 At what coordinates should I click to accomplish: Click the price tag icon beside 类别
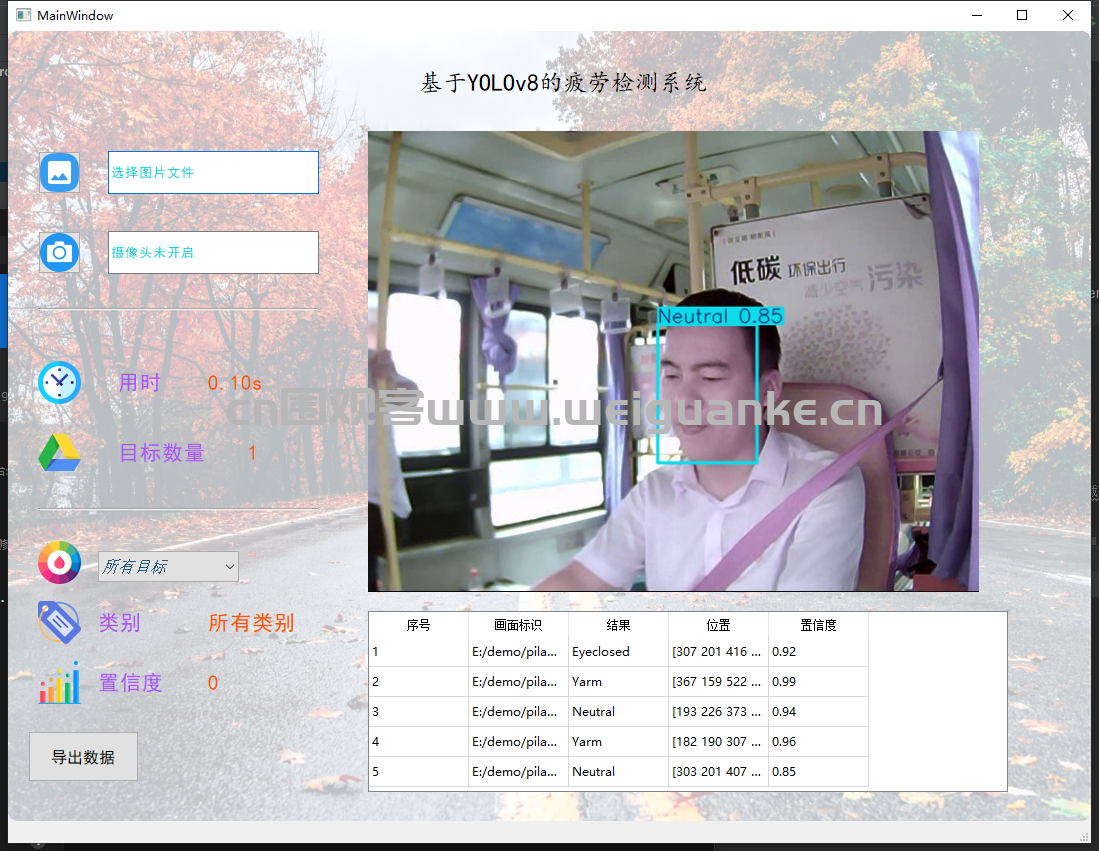59,622
